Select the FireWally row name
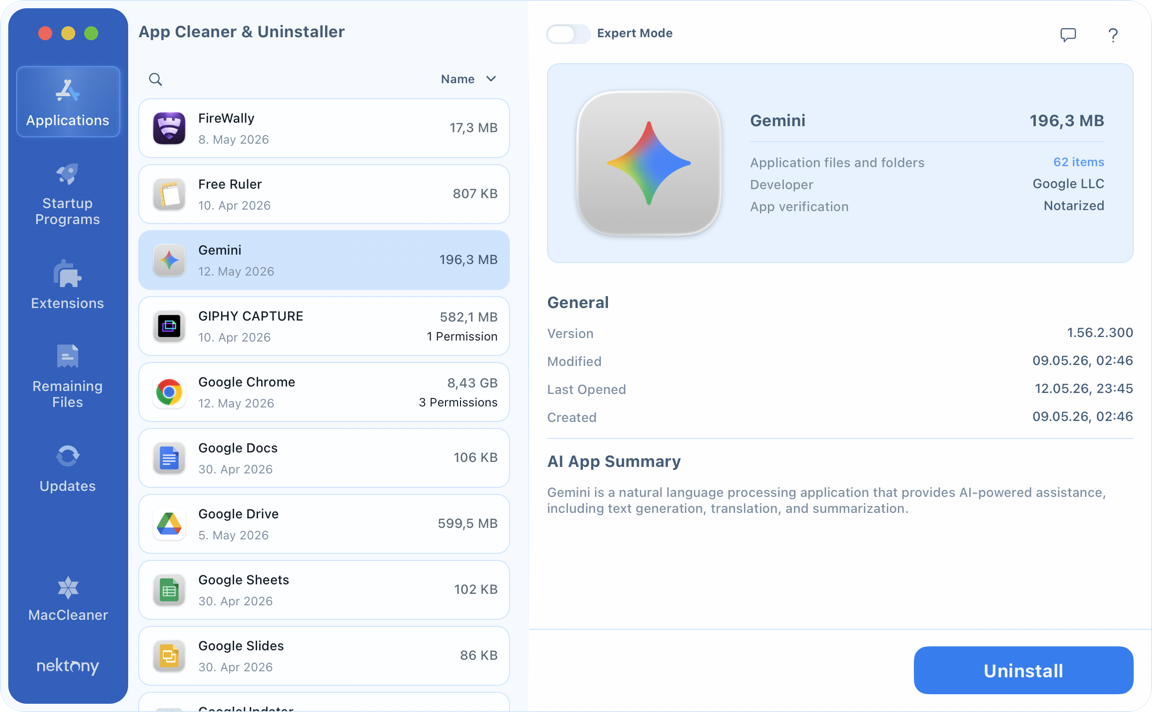Viewport: 1152px width, 712px height. pos(226,118)
